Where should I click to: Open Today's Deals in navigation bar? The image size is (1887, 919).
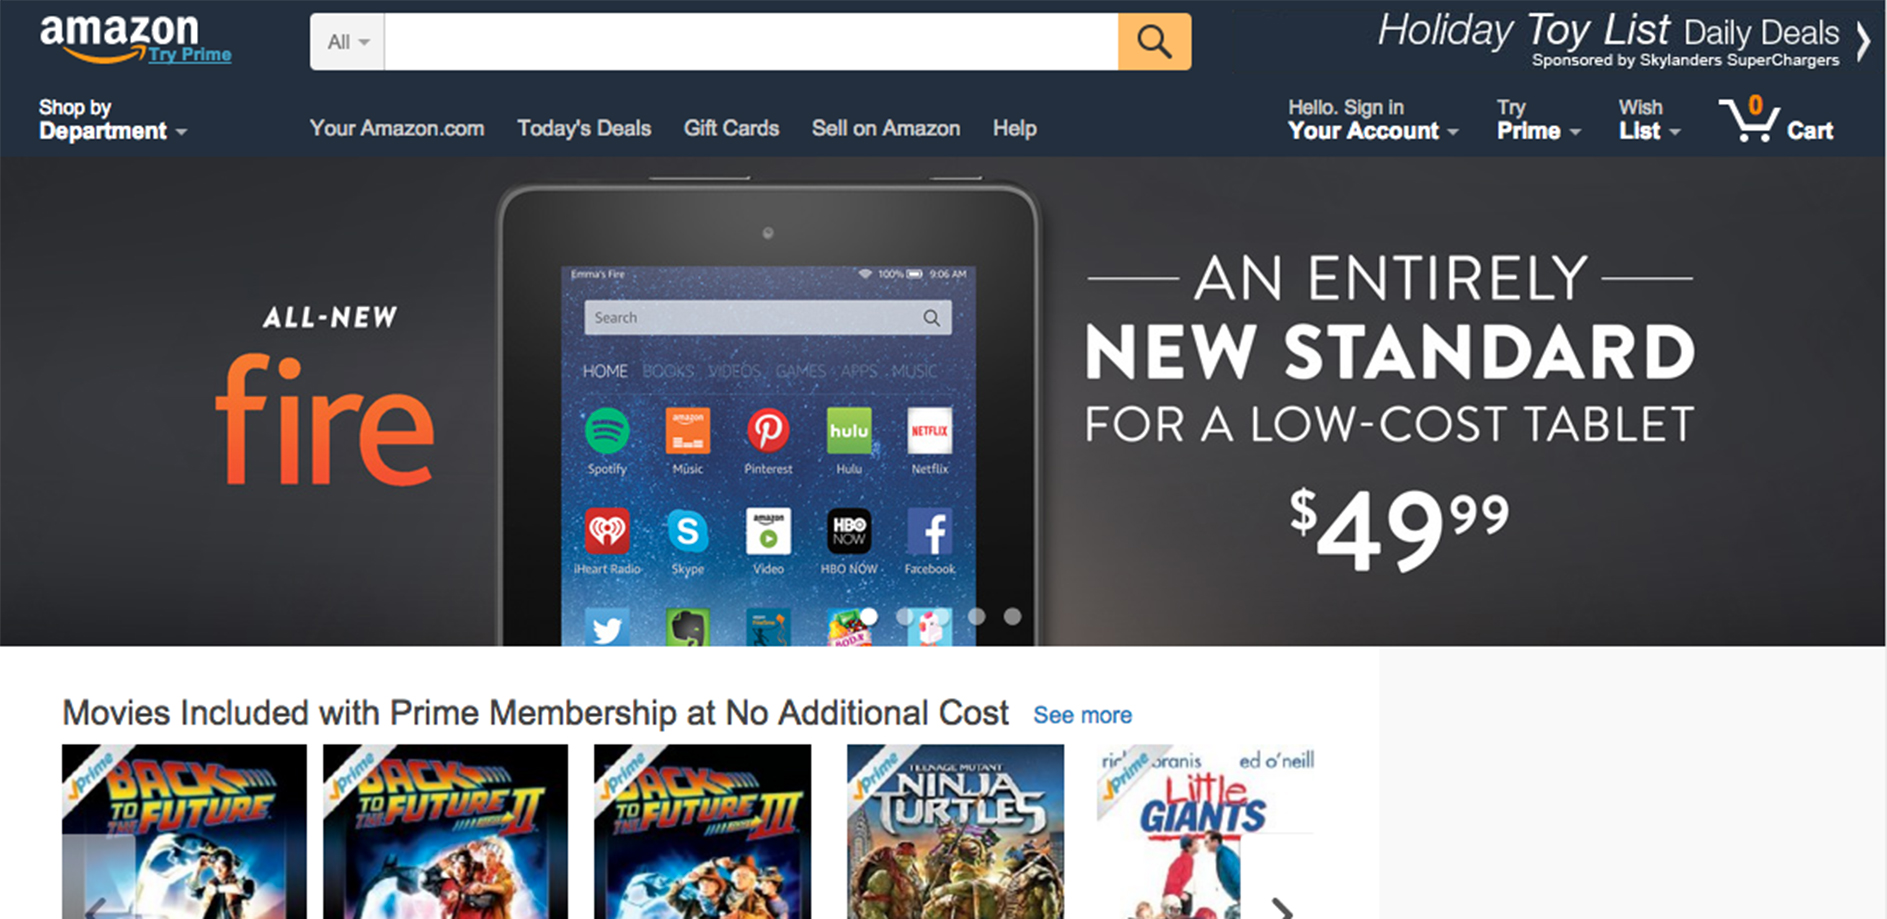(x=584, y=128)
